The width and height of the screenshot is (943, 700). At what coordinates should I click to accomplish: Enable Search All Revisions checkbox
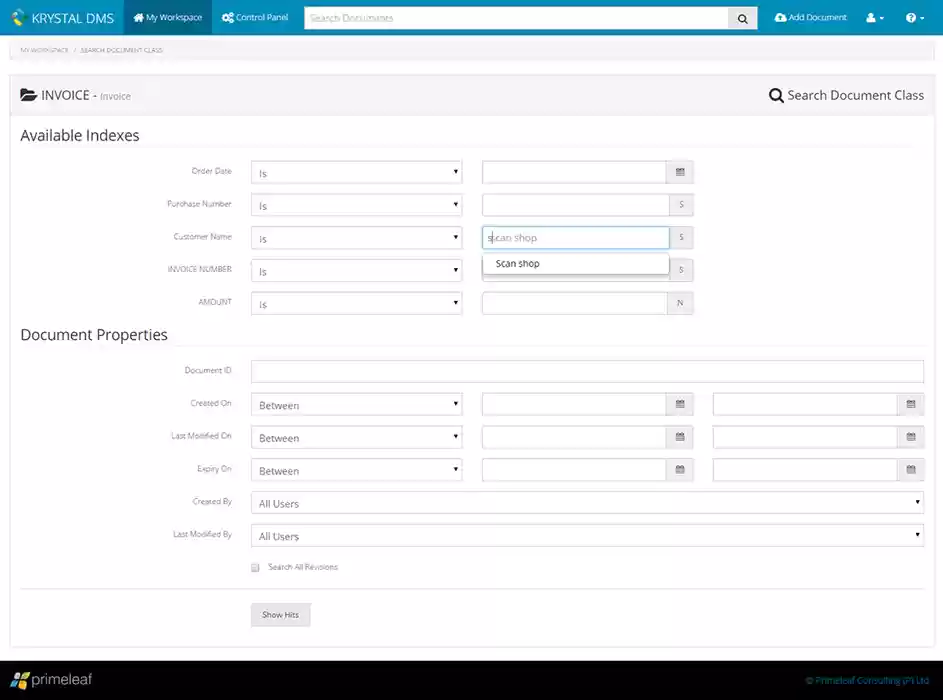256,568
